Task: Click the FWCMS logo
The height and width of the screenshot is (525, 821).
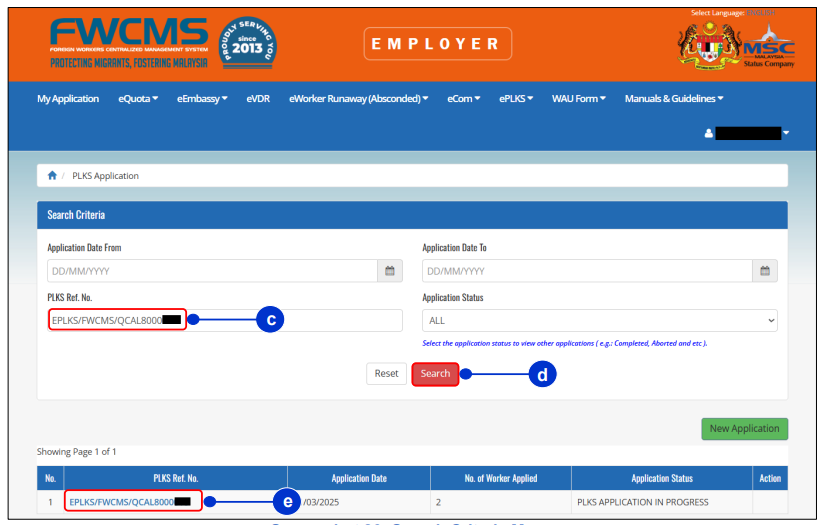Action: click(129, 43)
